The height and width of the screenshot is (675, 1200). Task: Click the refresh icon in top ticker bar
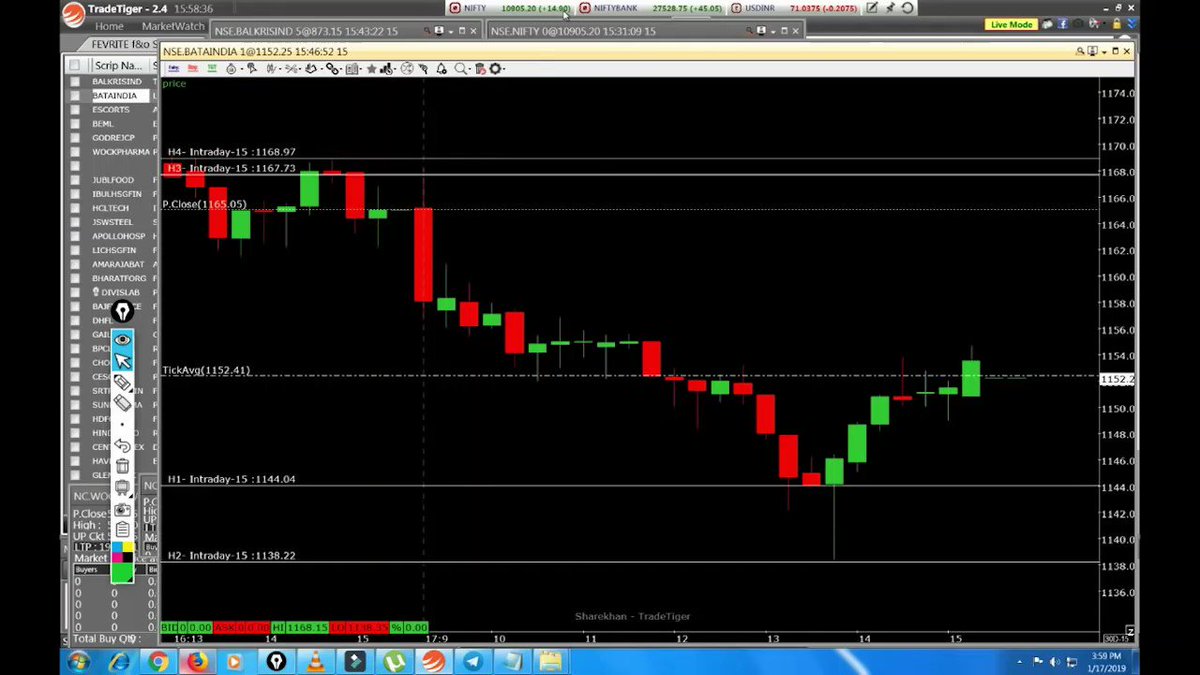tap(907, 8)
